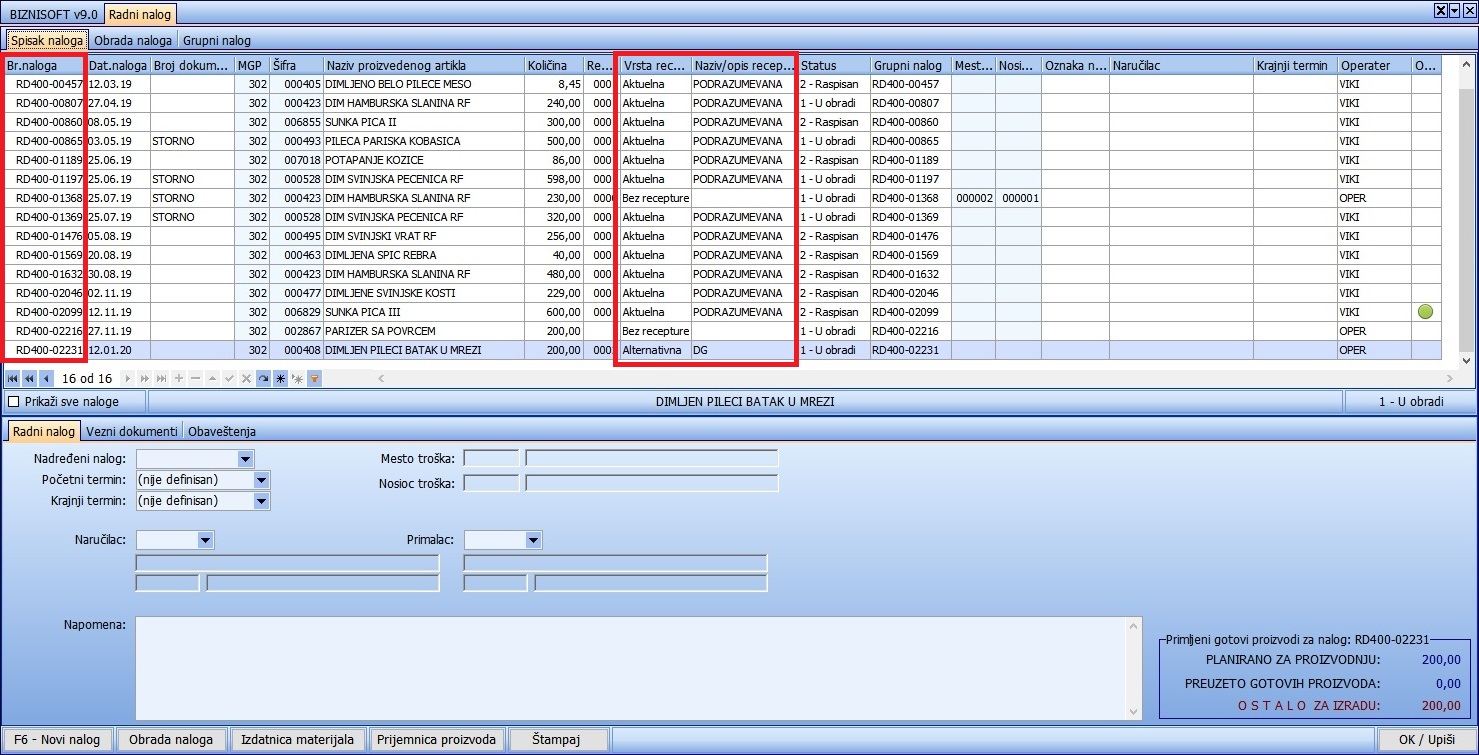Toggle Prikaži sve naloge checkbox

(14, 402)
